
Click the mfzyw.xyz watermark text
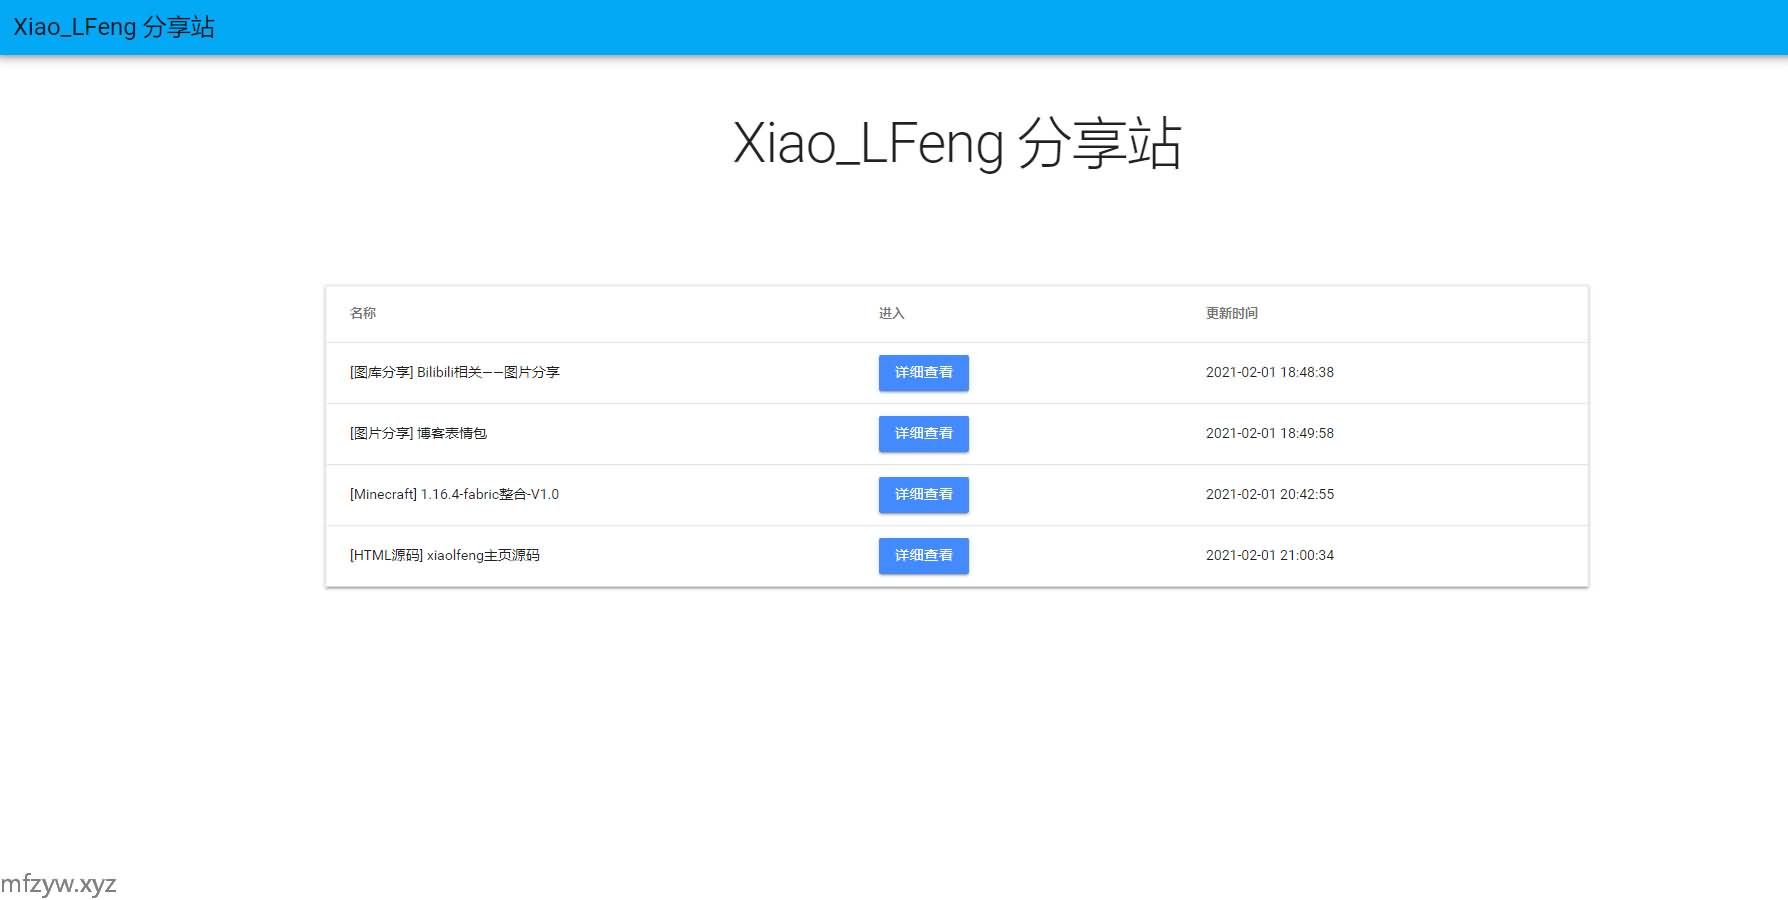[x=58, y=884]
